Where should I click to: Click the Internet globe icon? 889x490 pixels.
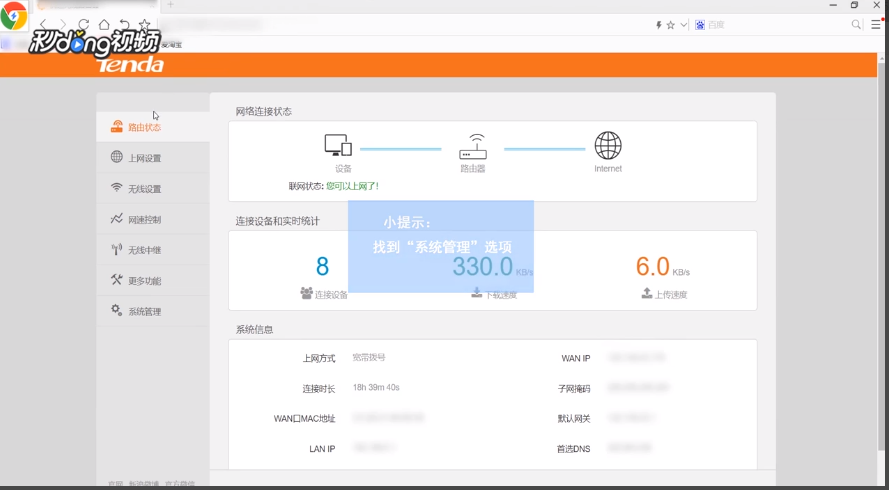(608, 146)
